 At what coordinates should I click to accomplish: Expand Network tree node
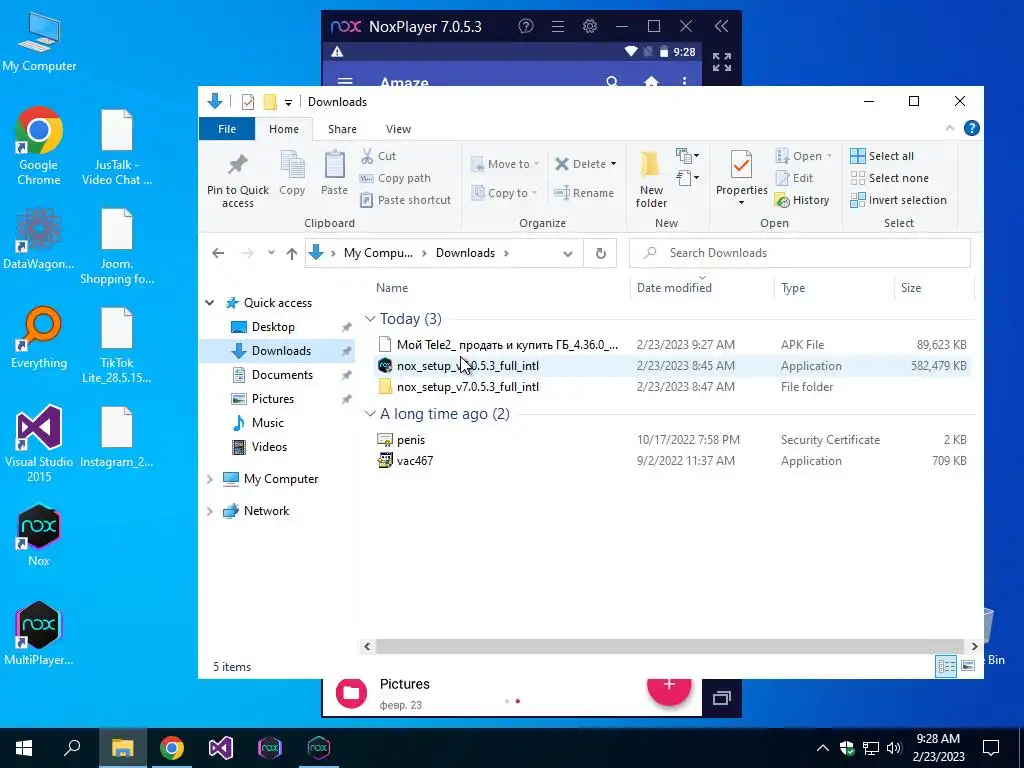[x=210, y=511]
